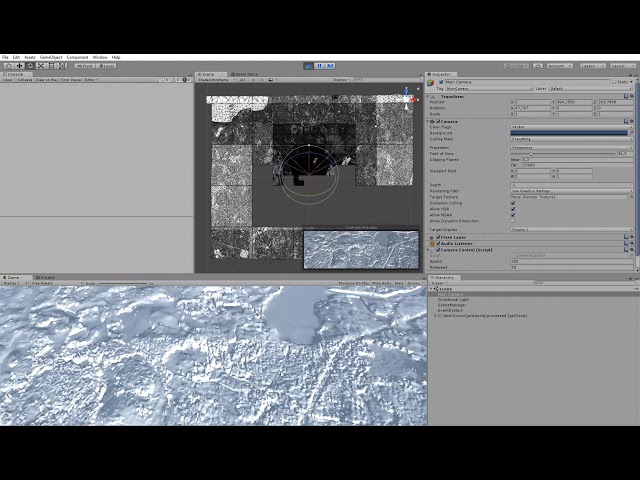Click the Step frame button
Screen dimensions: 640x480
click(x=331, y=66)
